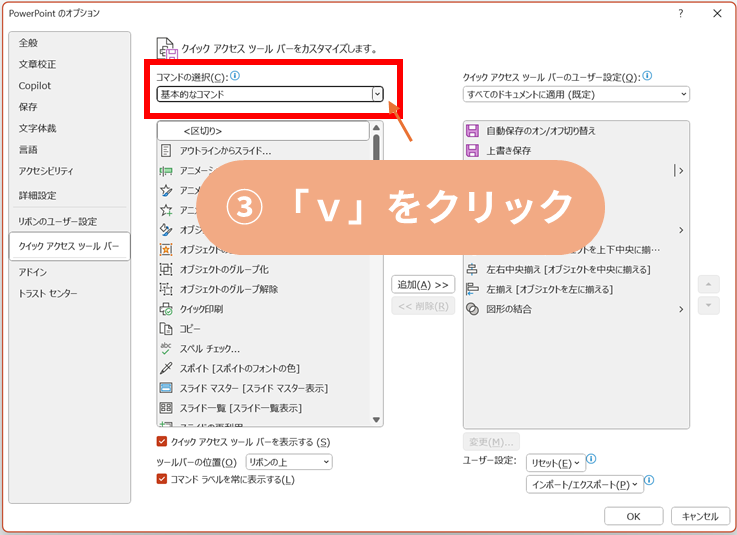
Task: Click the Ungroup Objects command icon
Action: [x=166, y=289]
